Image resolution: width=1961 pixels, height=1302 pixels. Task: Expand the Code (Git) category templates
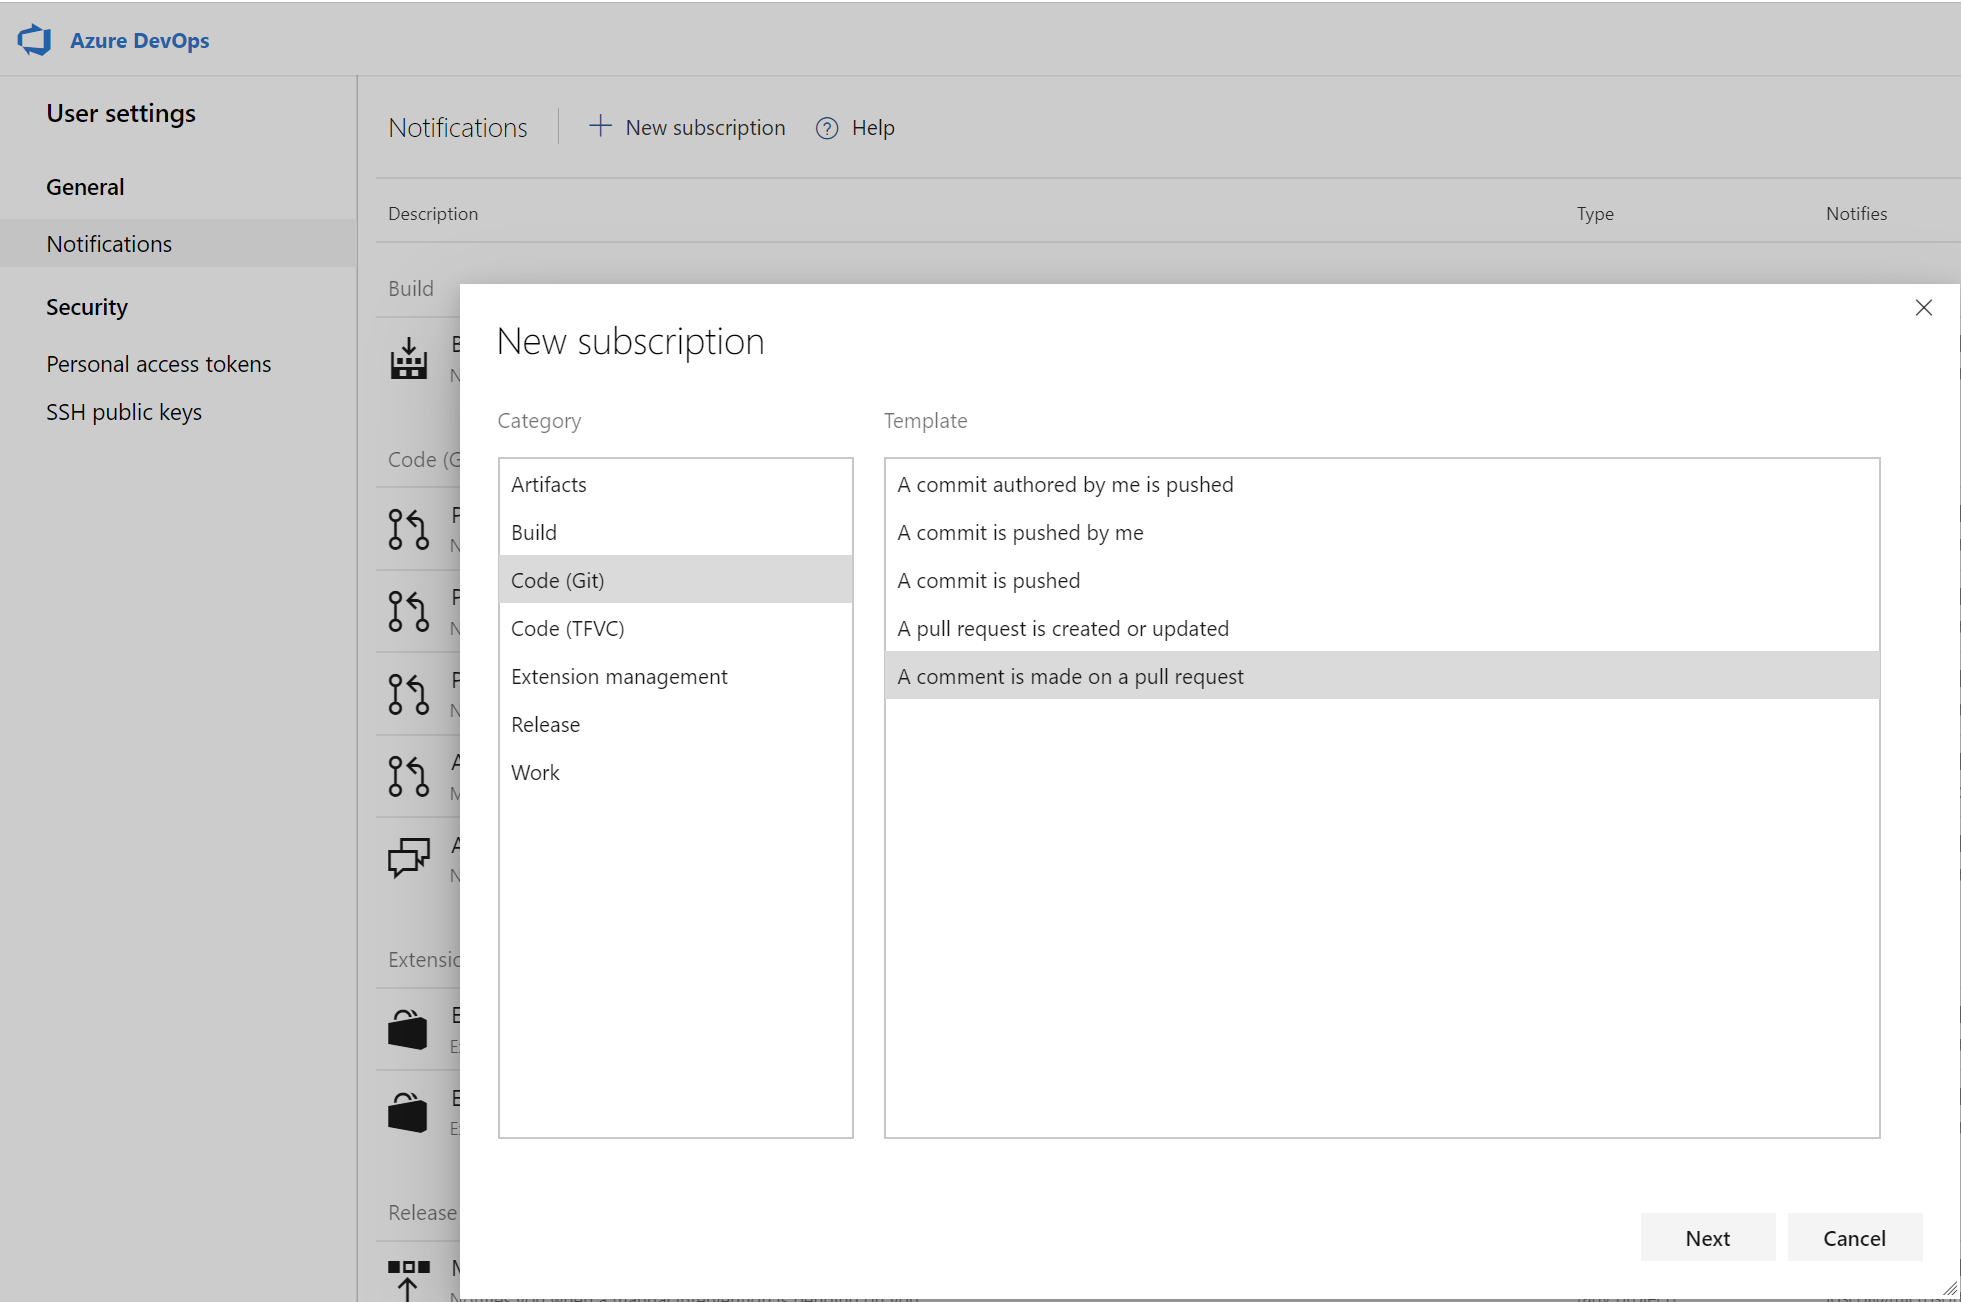coord(558,580)
